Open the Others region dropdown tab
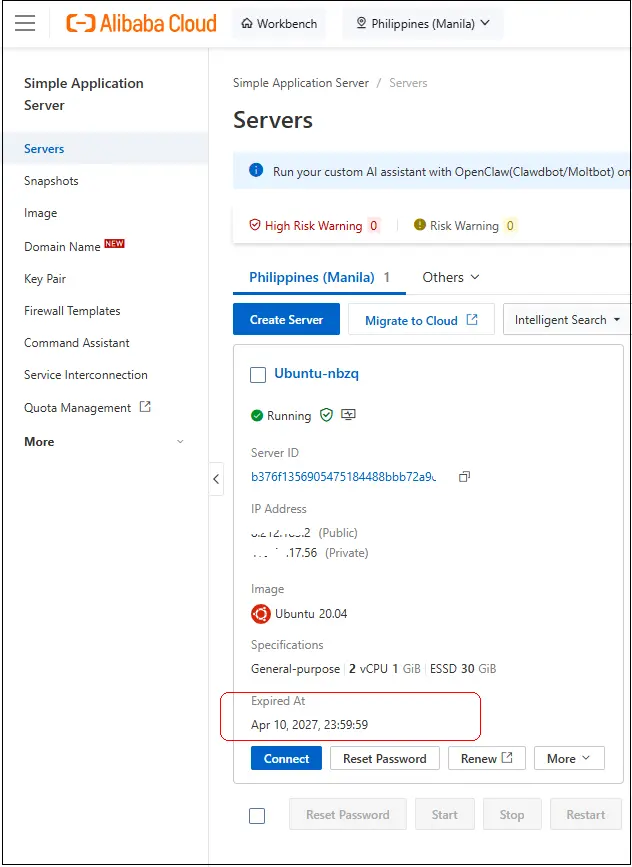632x867 pixels. (451, 278)
